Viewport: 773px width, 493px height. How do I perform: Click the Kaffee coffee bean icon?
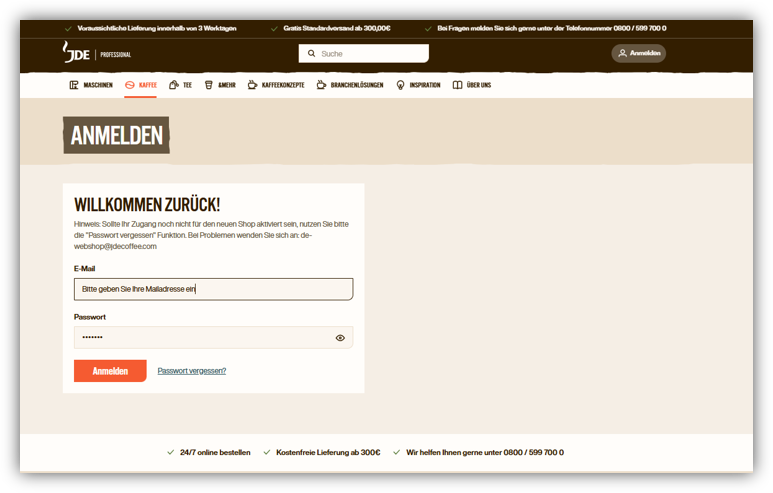[x=130, y=85]
